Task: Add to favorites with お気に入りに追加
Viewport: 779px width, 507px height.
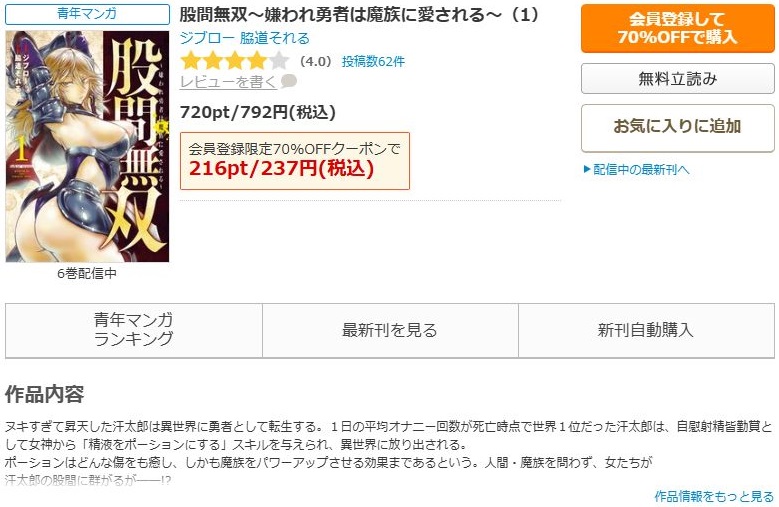Action: tap(678, 127)
